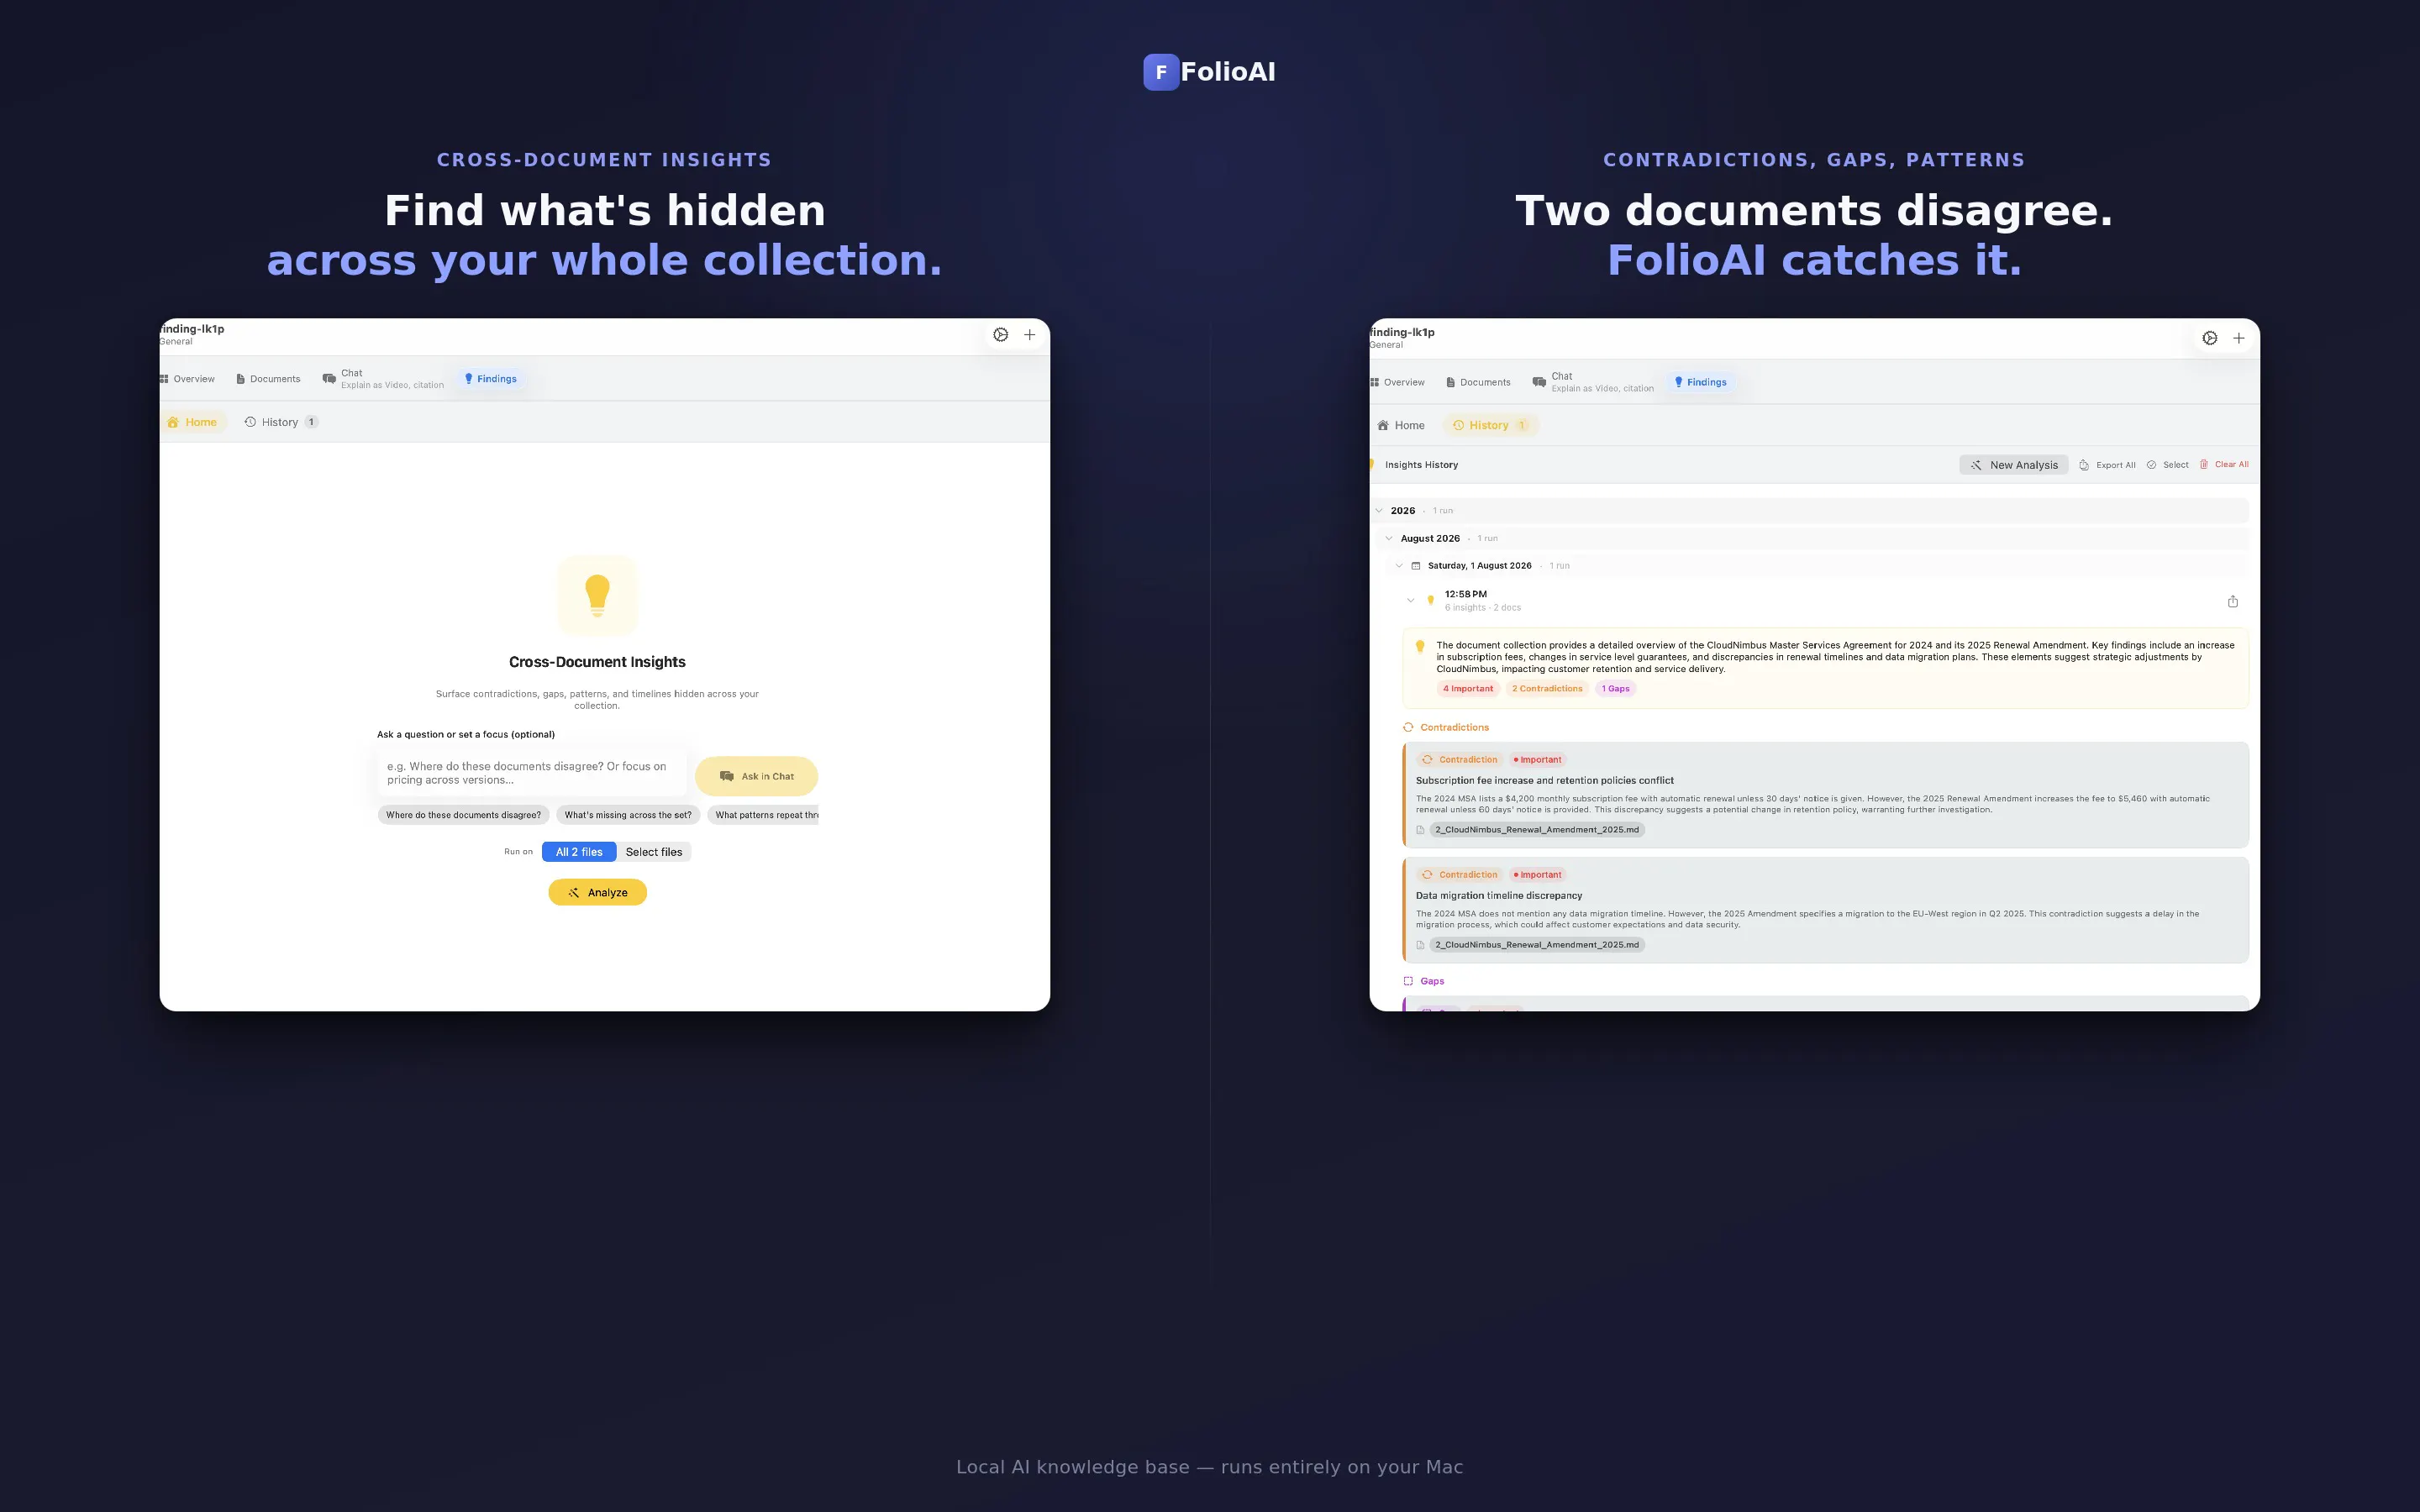The width and height of the screenshot is (2420, 1512).
Task: Click the 'Gaps' section heading text
Action: coord(1432,982)
